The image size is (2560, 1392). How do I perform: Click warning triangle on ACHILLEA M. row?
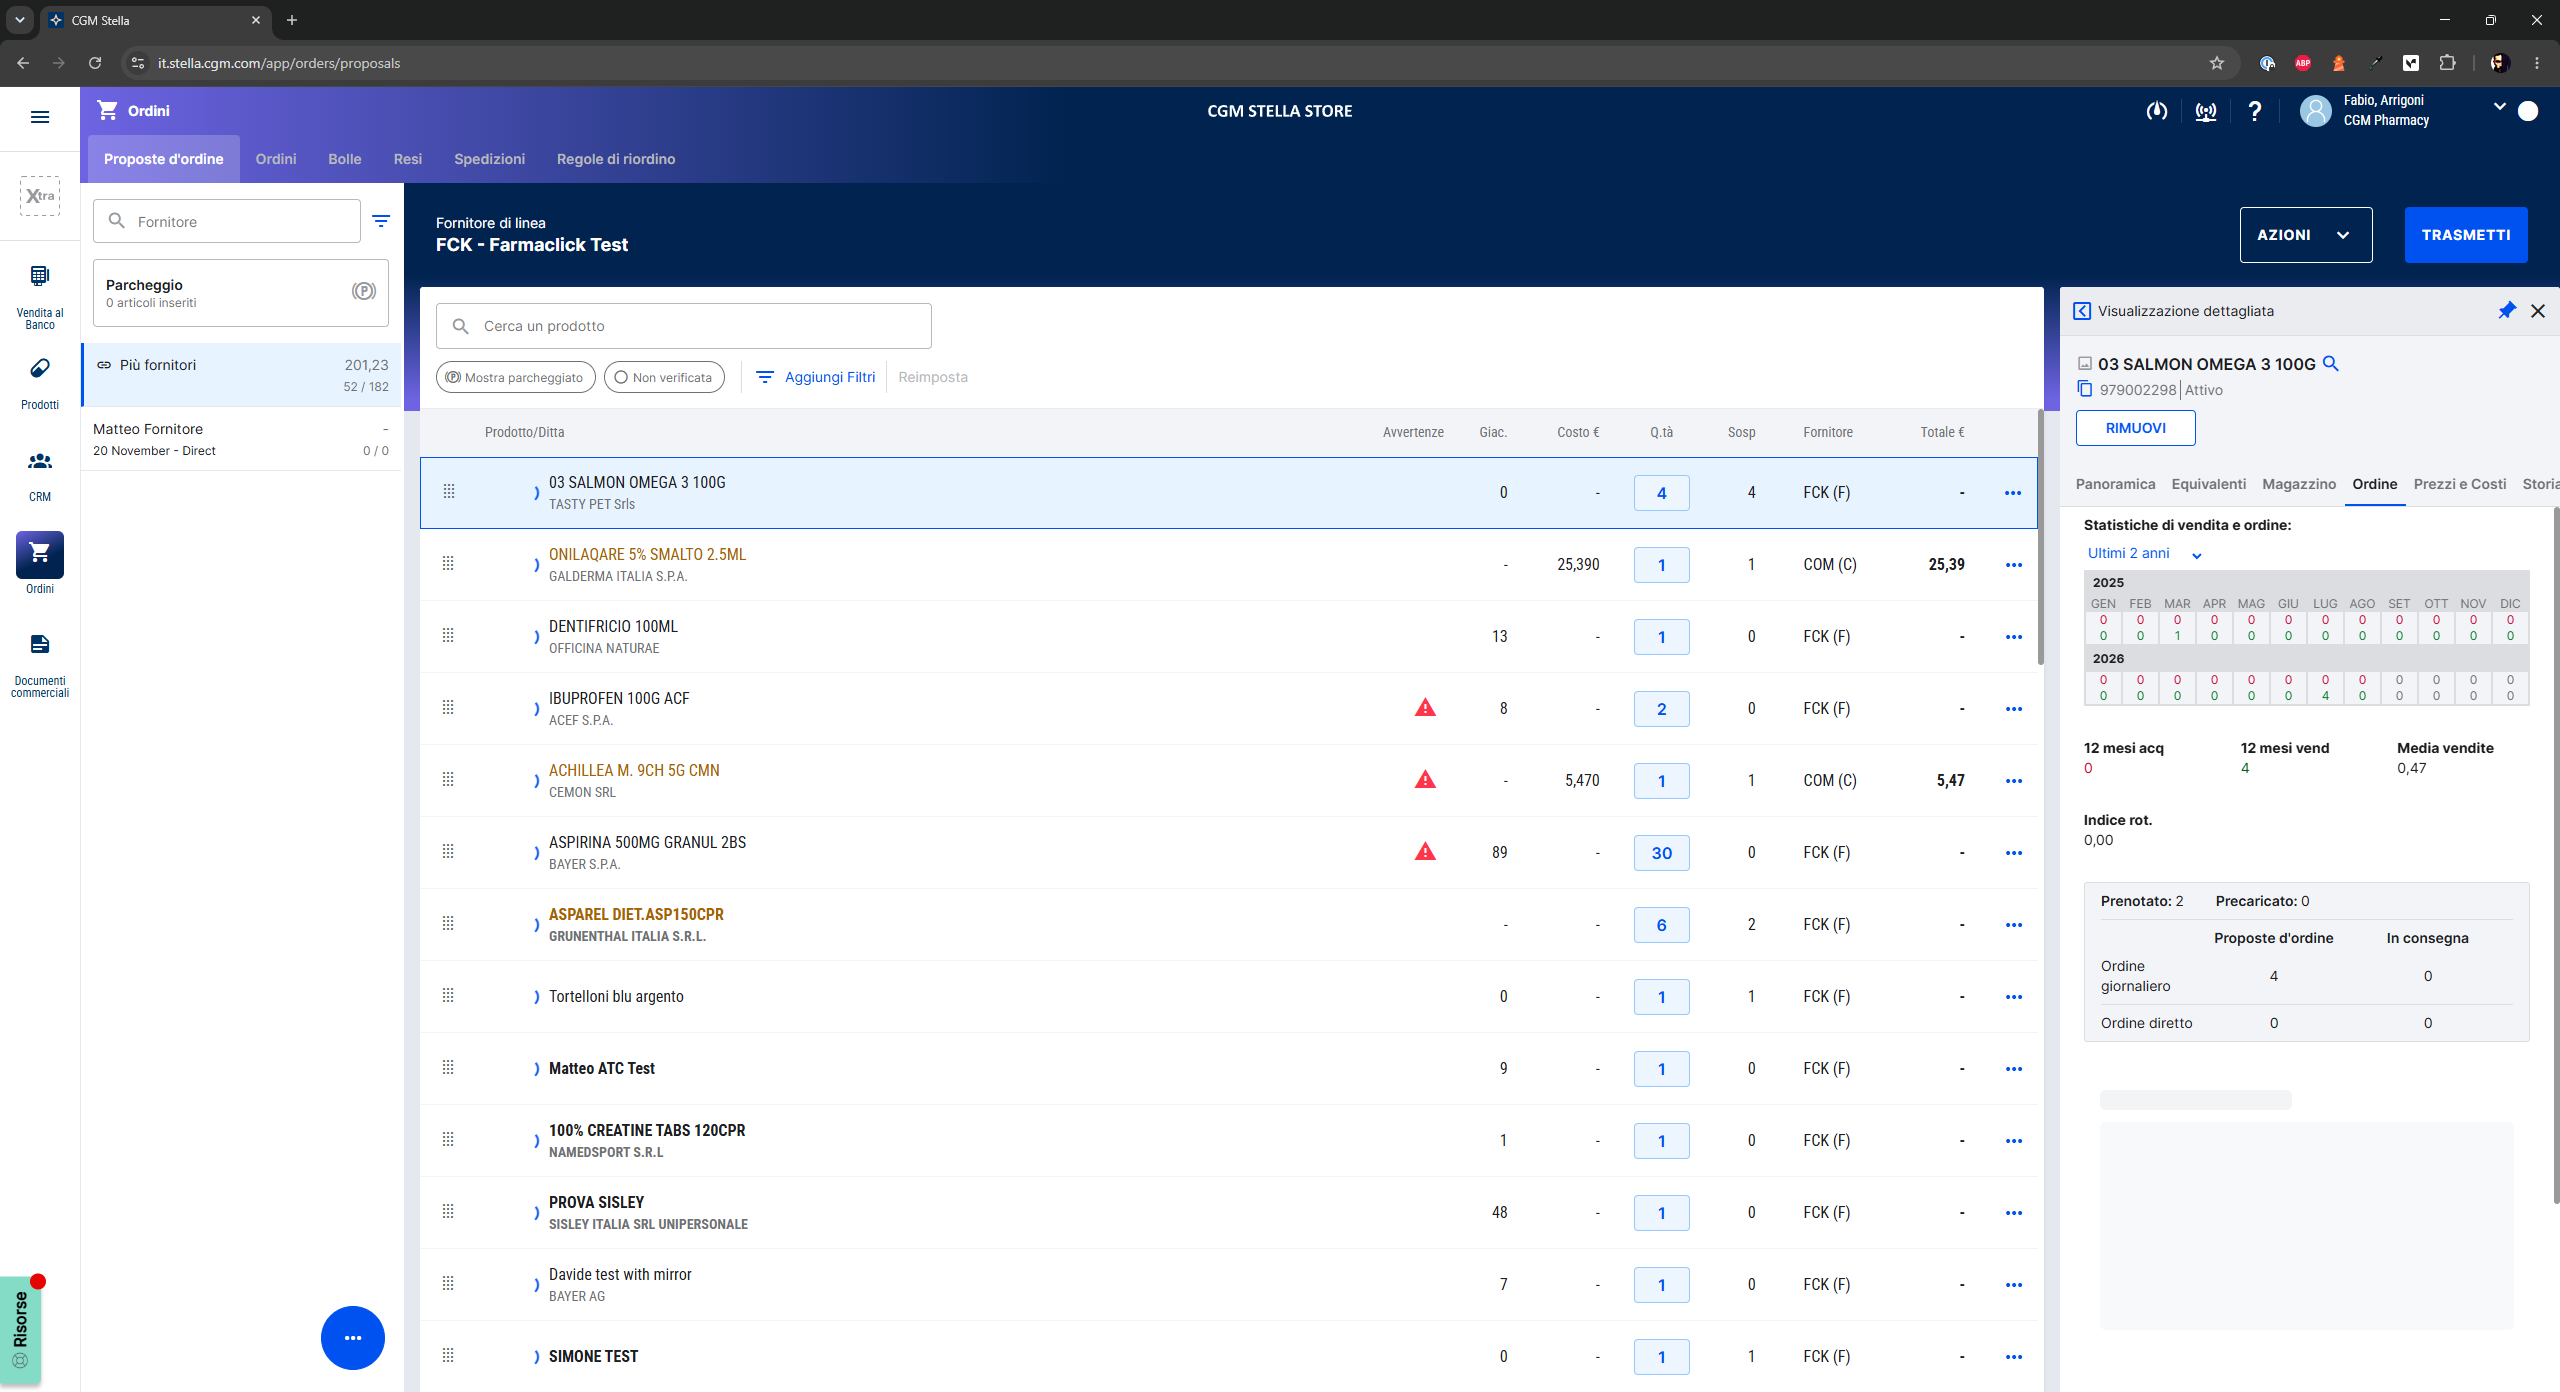(1425, 780)
